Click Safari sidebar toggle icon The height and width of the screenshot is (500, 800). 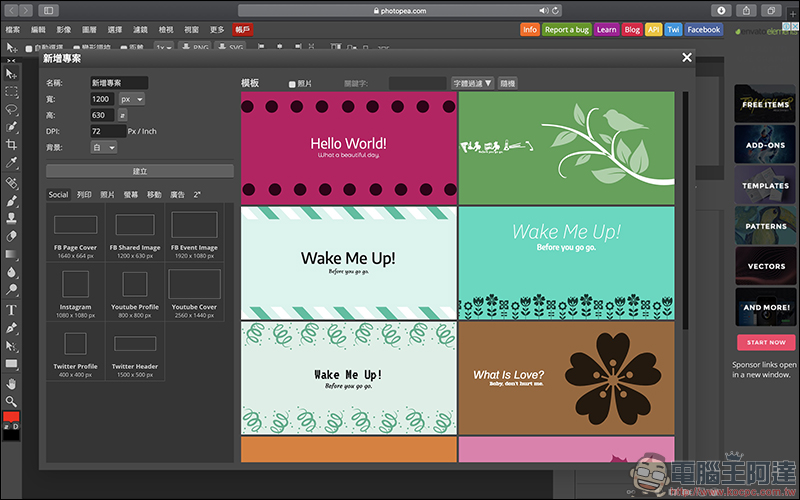point(48,10)
